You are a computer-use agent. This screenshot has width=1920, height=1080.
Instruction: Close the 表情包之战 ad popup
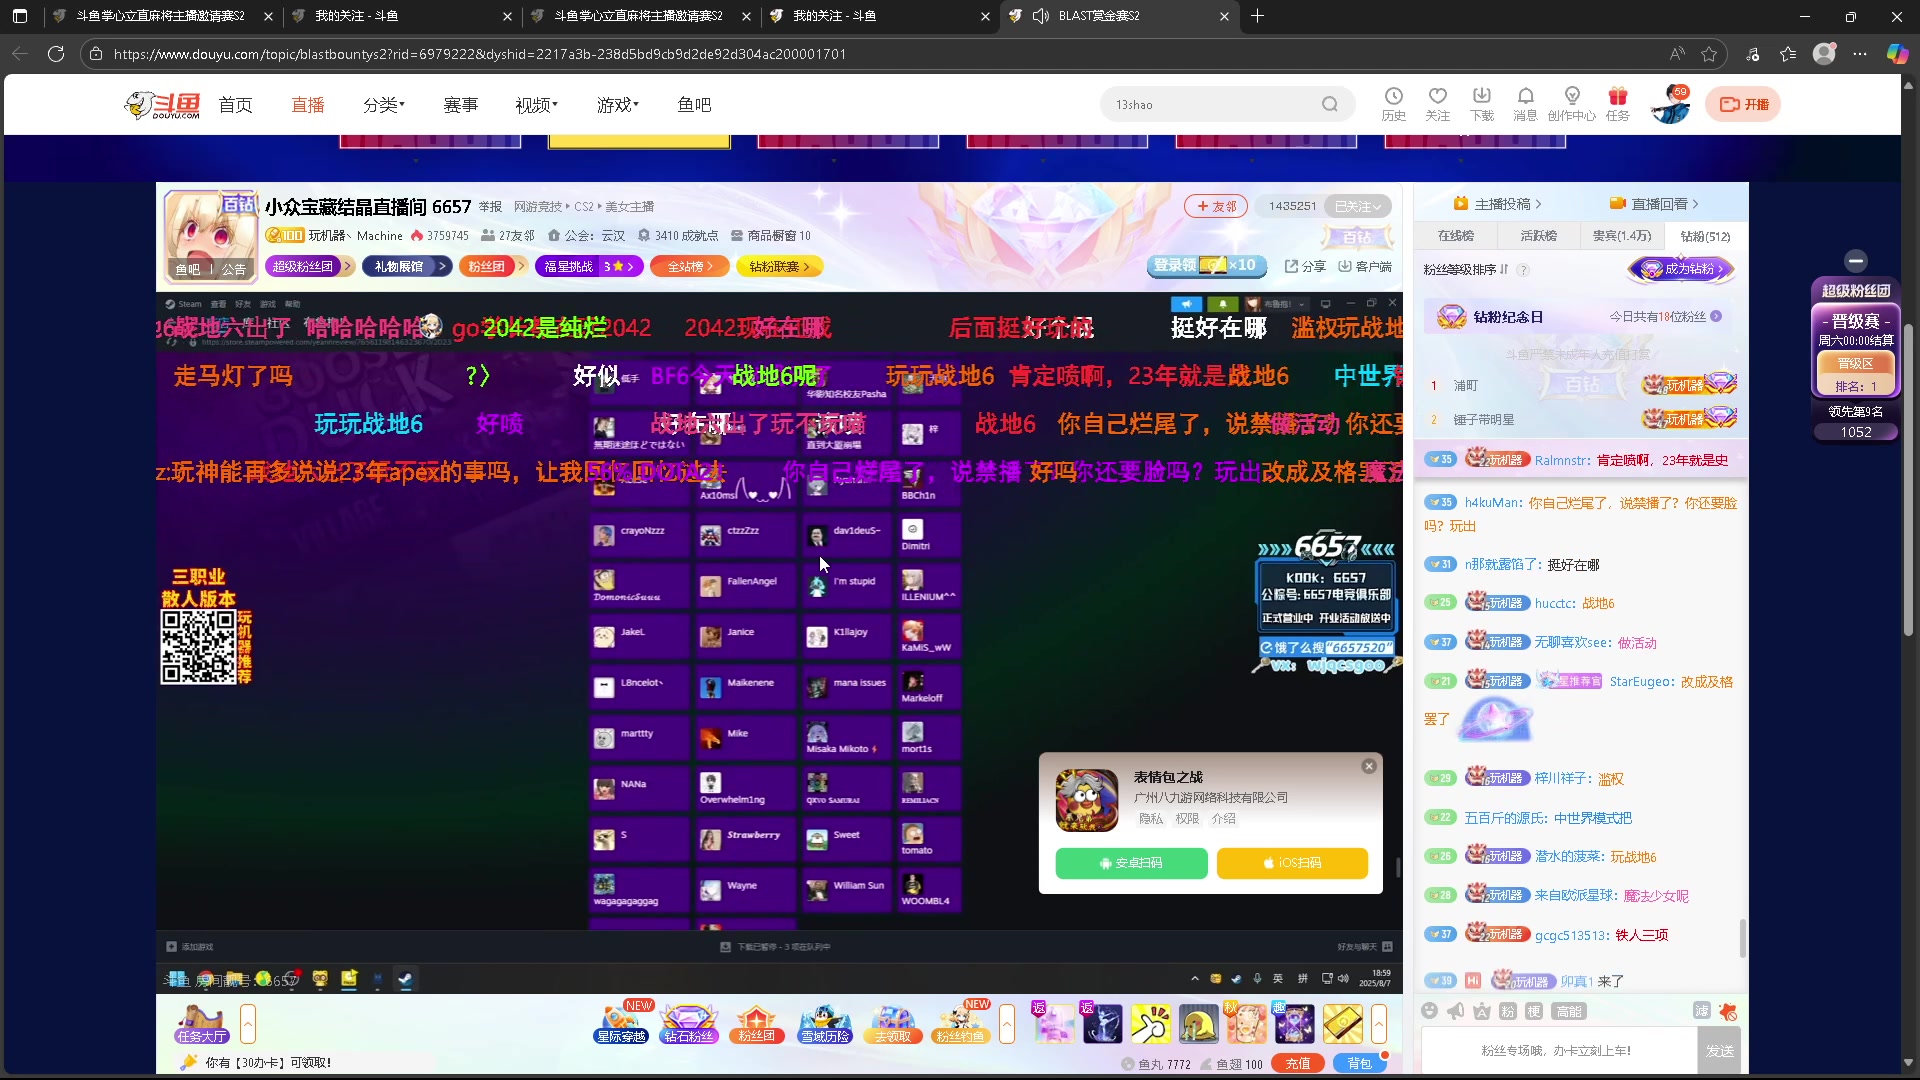coord(1369,766)
